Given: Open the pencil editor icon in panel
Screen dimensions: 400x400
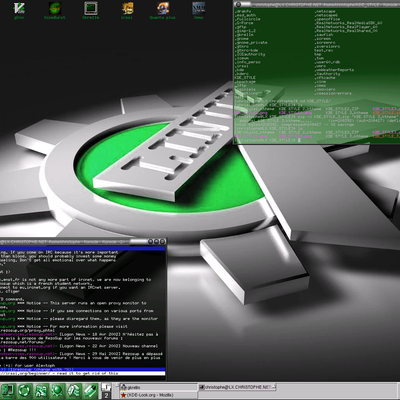Looking at the screenshot, I should click(x=90, y=391).
